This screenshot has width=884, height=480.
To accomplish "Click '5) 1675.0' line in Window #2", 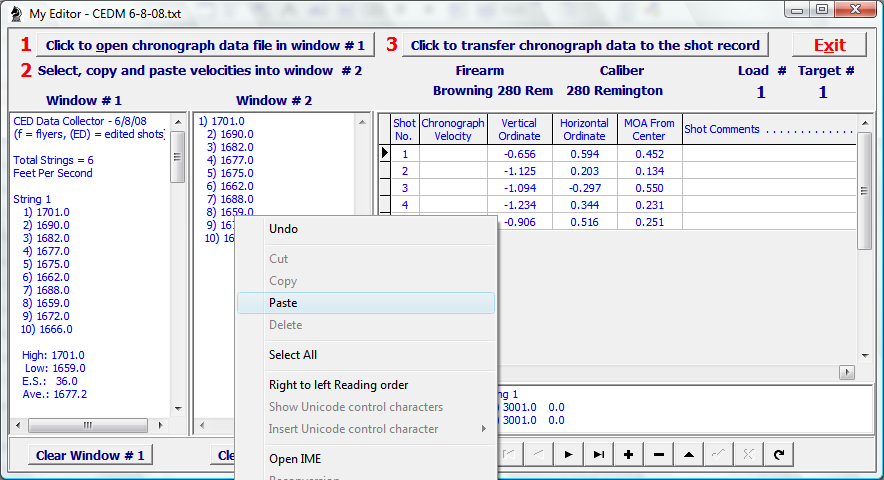I will [230, 173].
